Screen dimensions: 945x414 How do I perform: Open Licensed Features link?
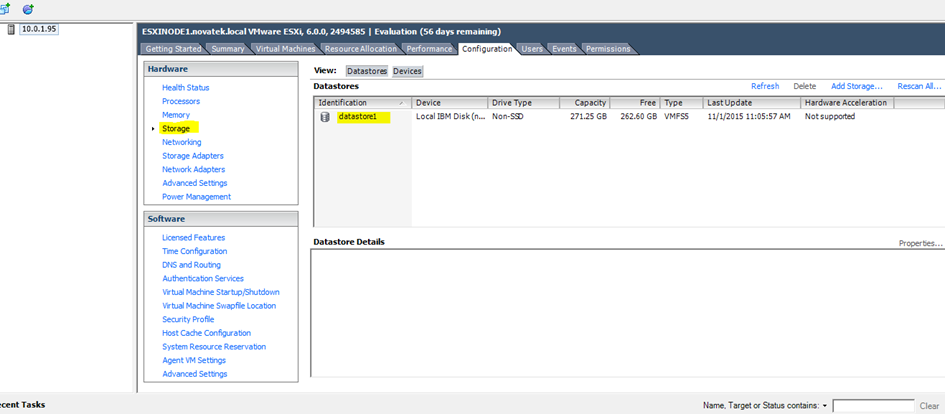tap(193, 238)
